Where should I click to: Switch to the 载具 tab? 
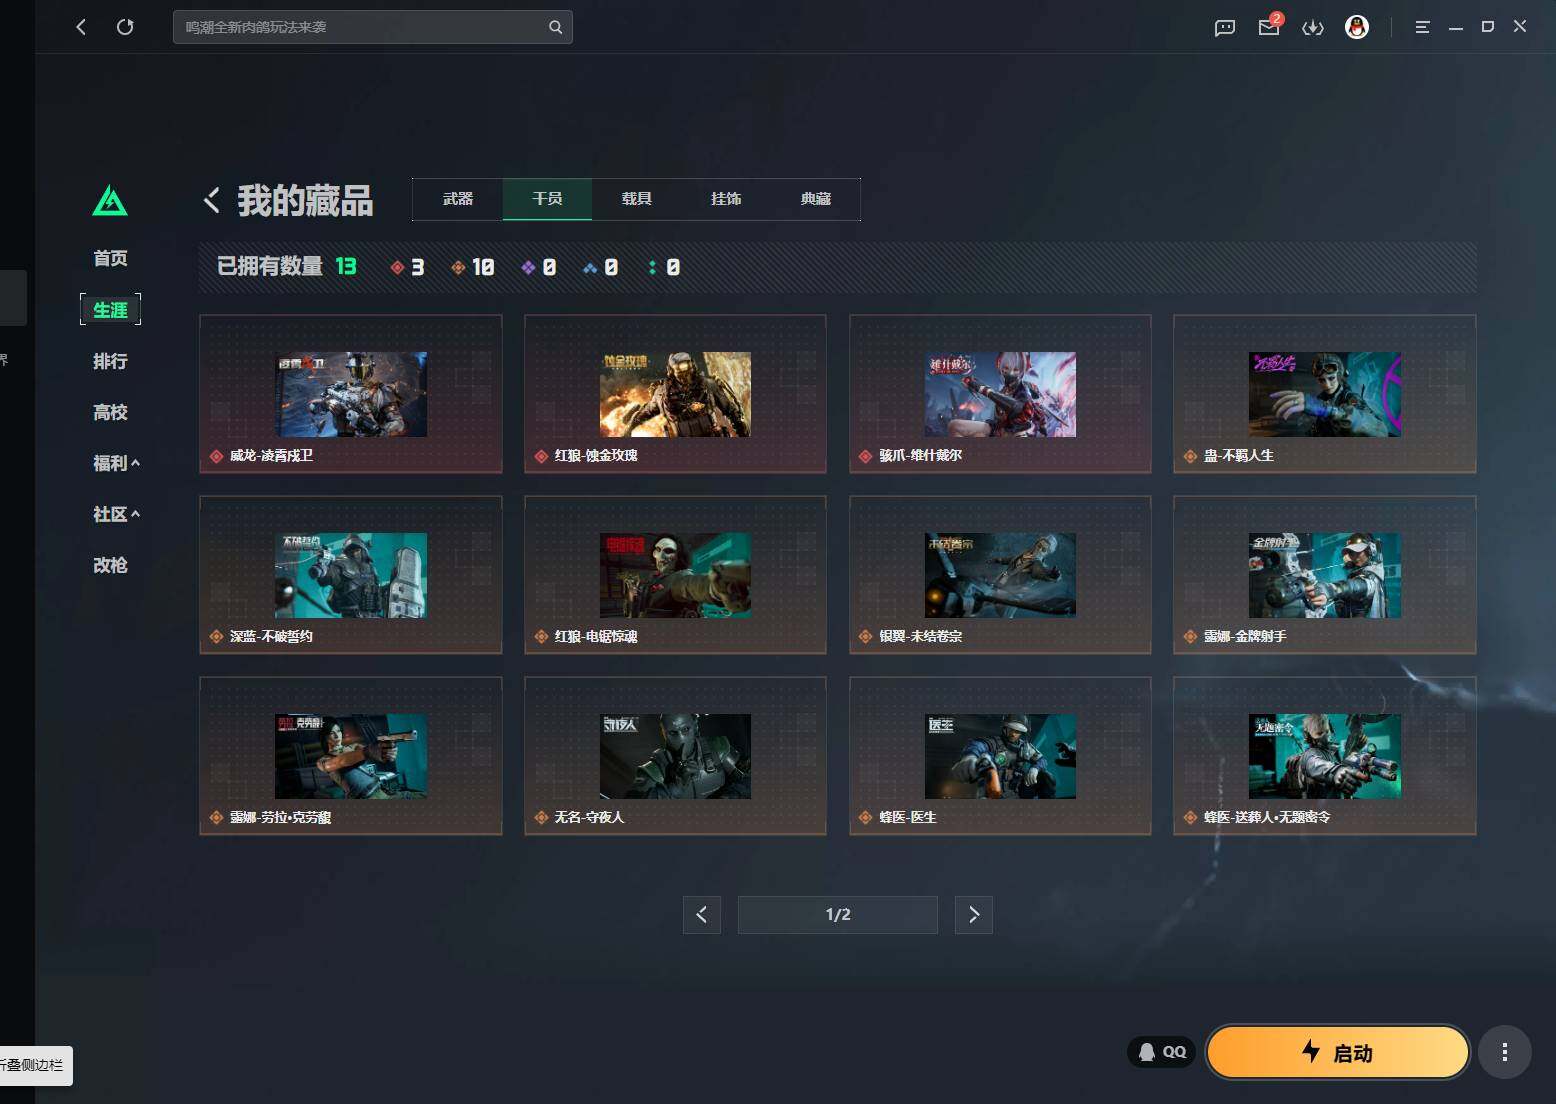[637, 199]
